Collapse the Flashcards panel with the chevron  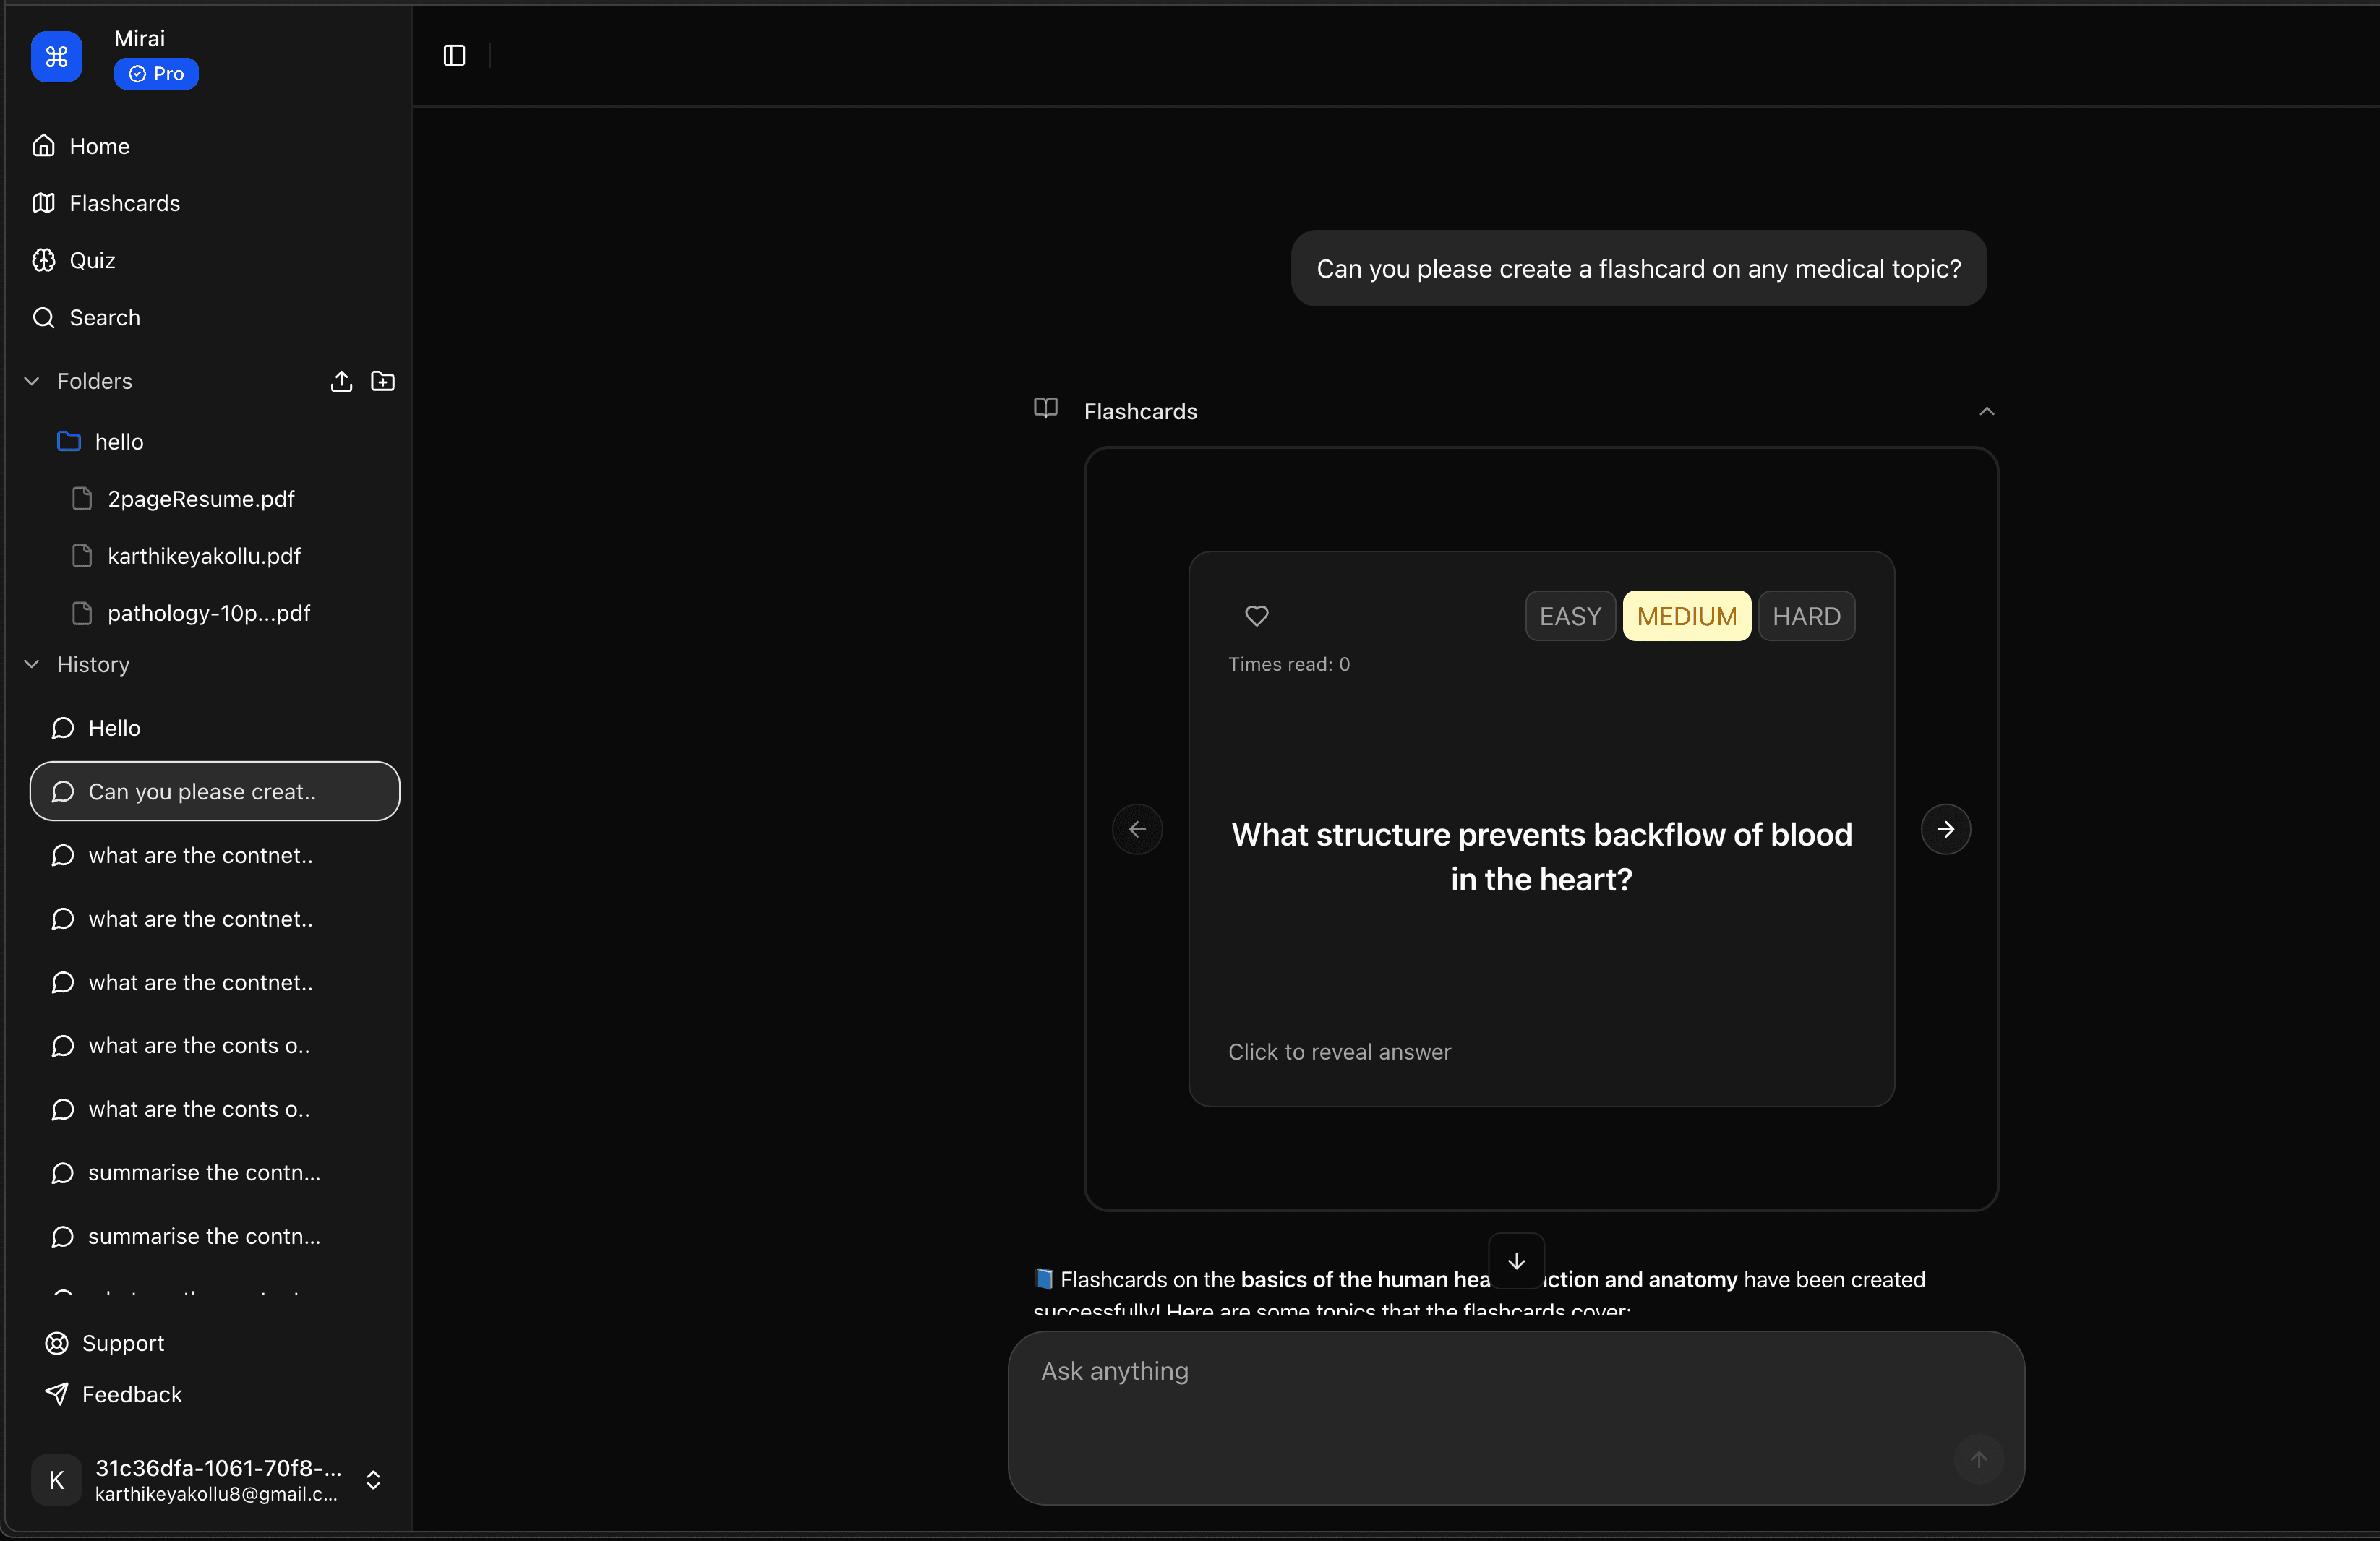pos(1986,411)
